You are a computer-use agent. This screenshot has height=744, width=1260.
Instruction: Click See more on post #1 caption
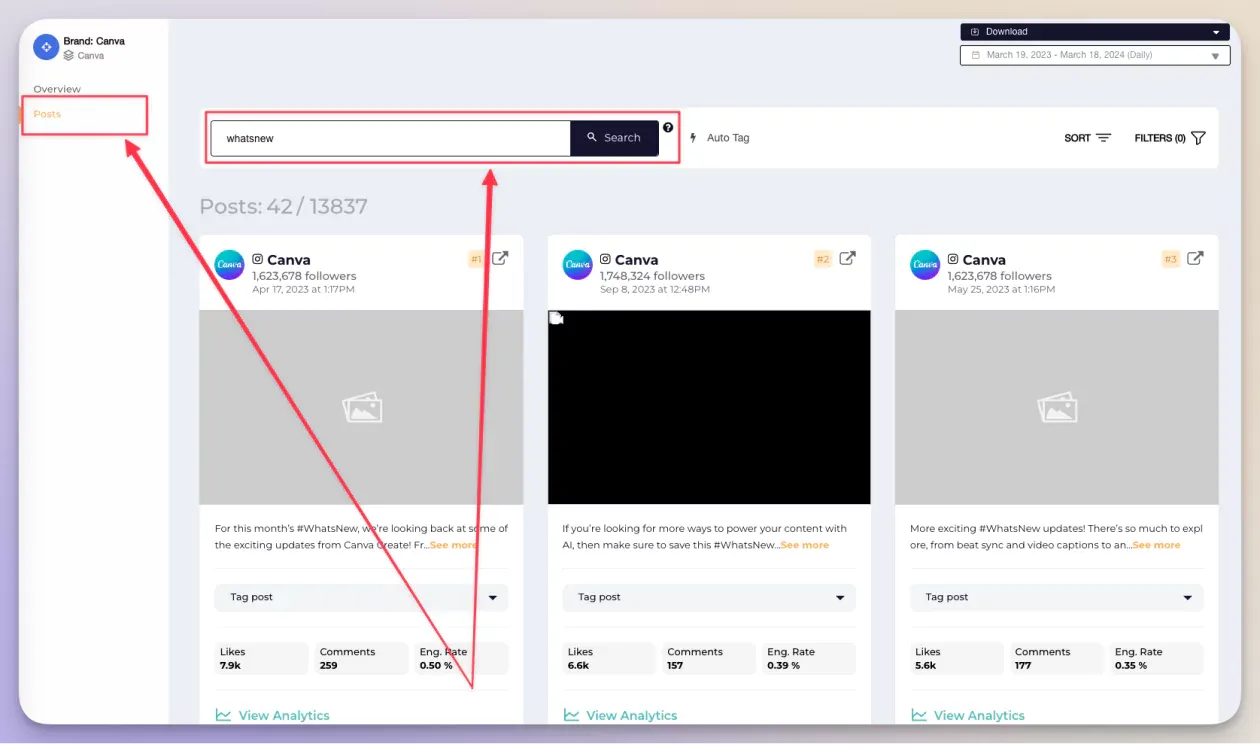pos(453,545)
